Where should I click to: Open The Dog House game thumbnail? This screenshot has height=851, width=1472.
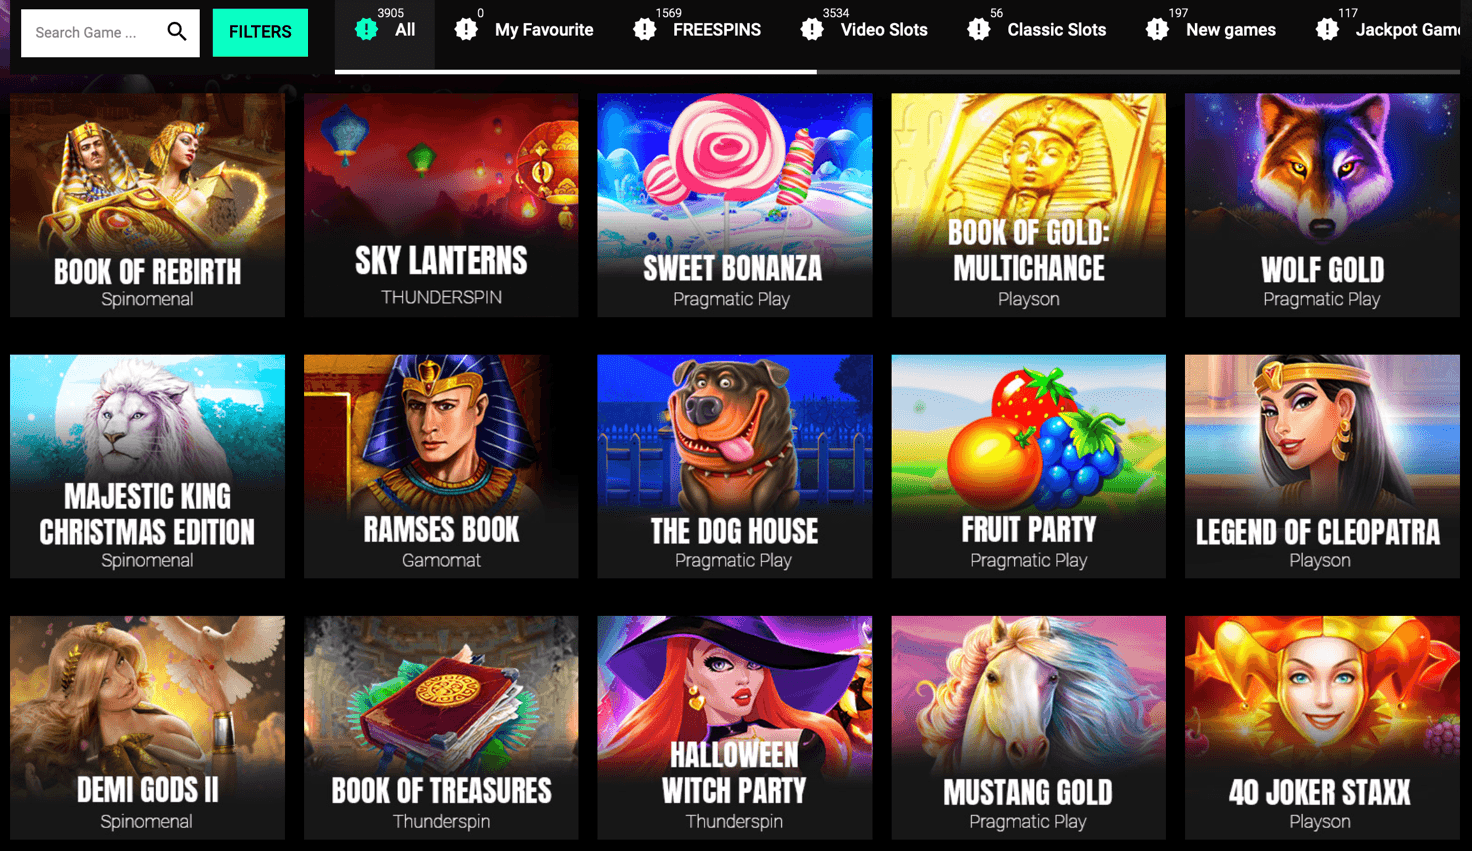[x=734, y=466]
